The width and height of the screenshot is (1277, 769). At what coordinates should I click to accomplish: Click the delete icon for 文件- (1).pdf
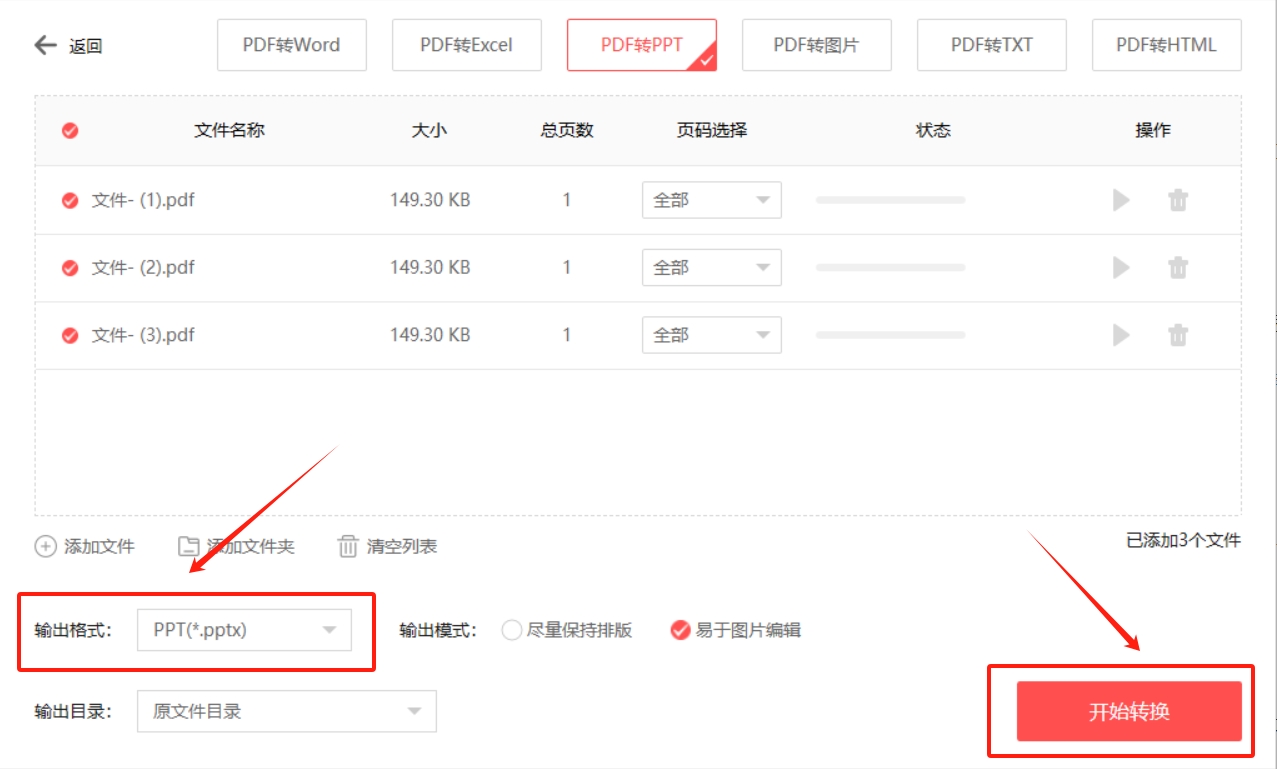pos(1177,199)
